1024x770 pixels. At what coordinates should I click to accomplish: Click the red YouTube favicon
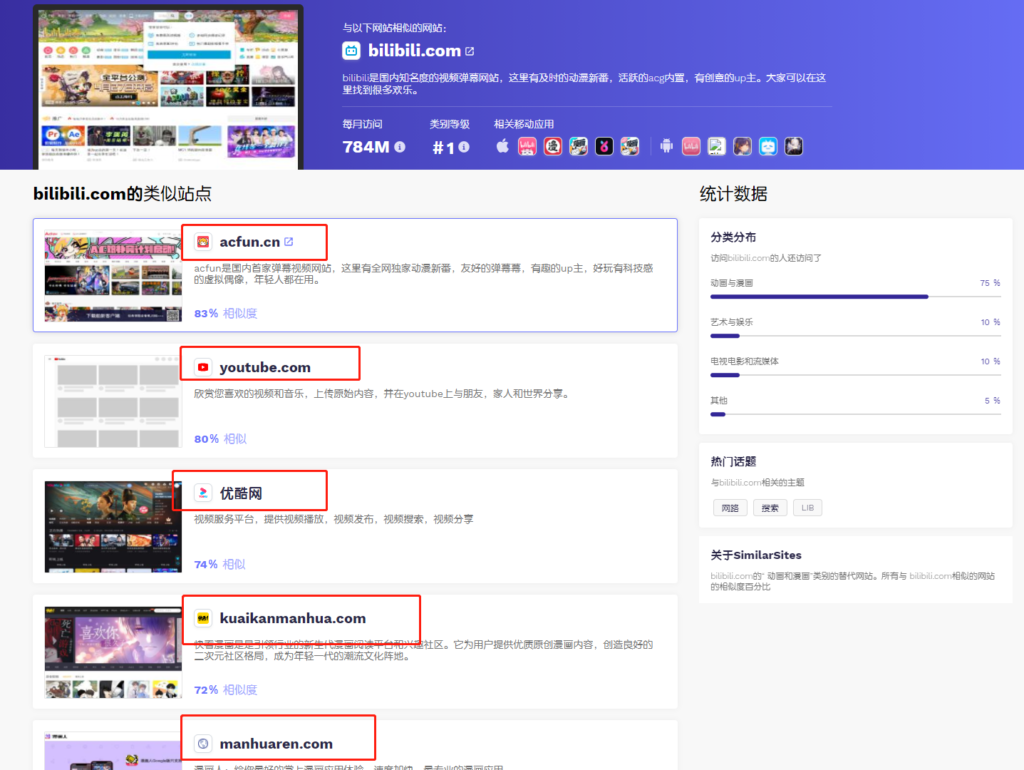click(x=203, y=367)
